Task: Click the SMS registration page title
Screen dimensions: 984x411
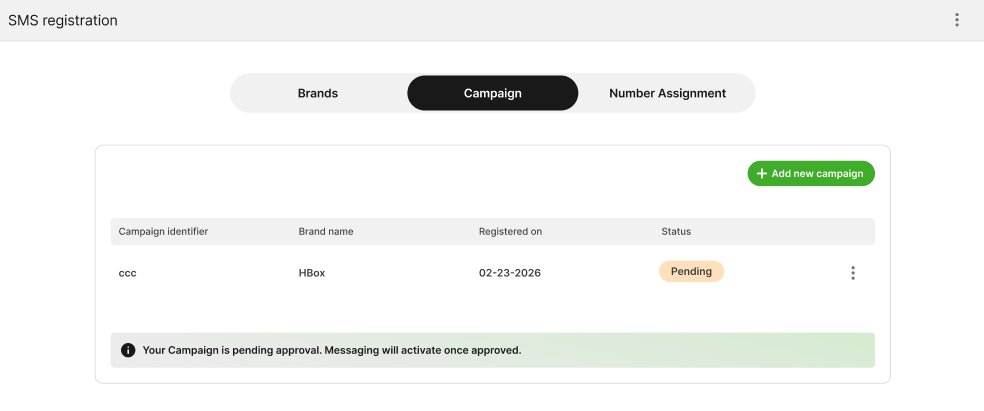Action: tap(63, 20)
